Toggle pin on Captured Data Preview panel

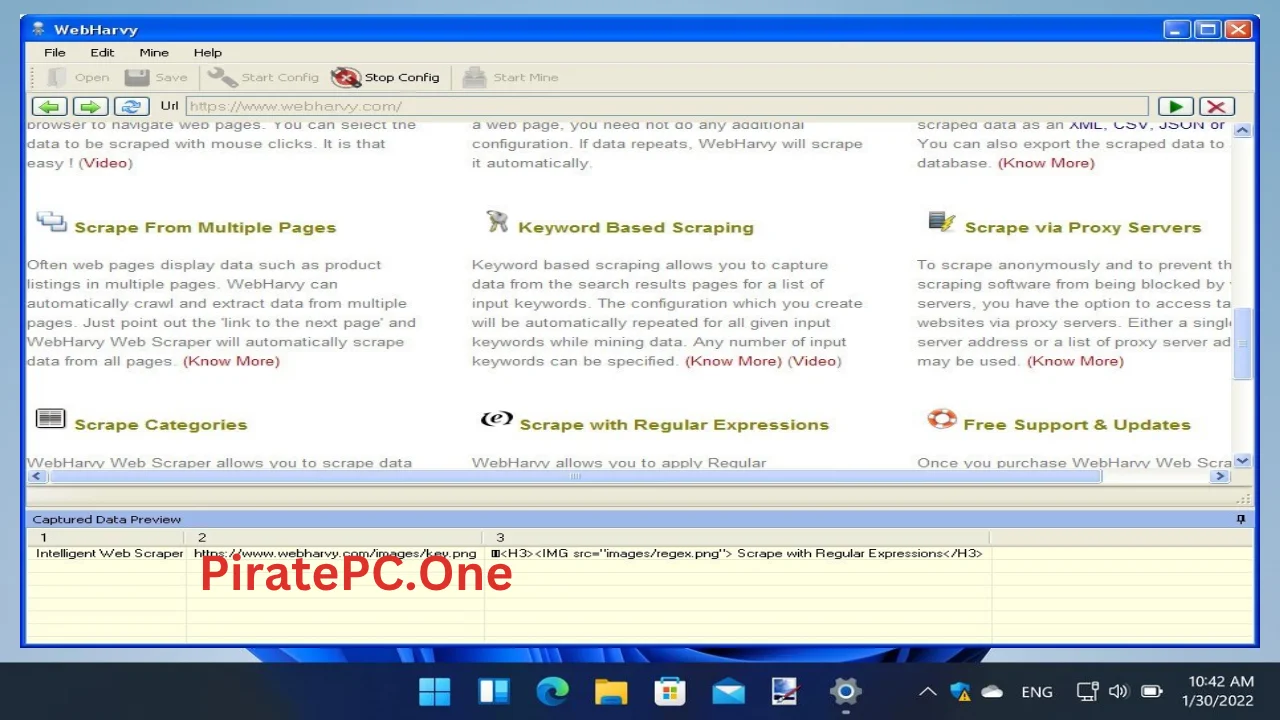click(x=1241, y=519)
